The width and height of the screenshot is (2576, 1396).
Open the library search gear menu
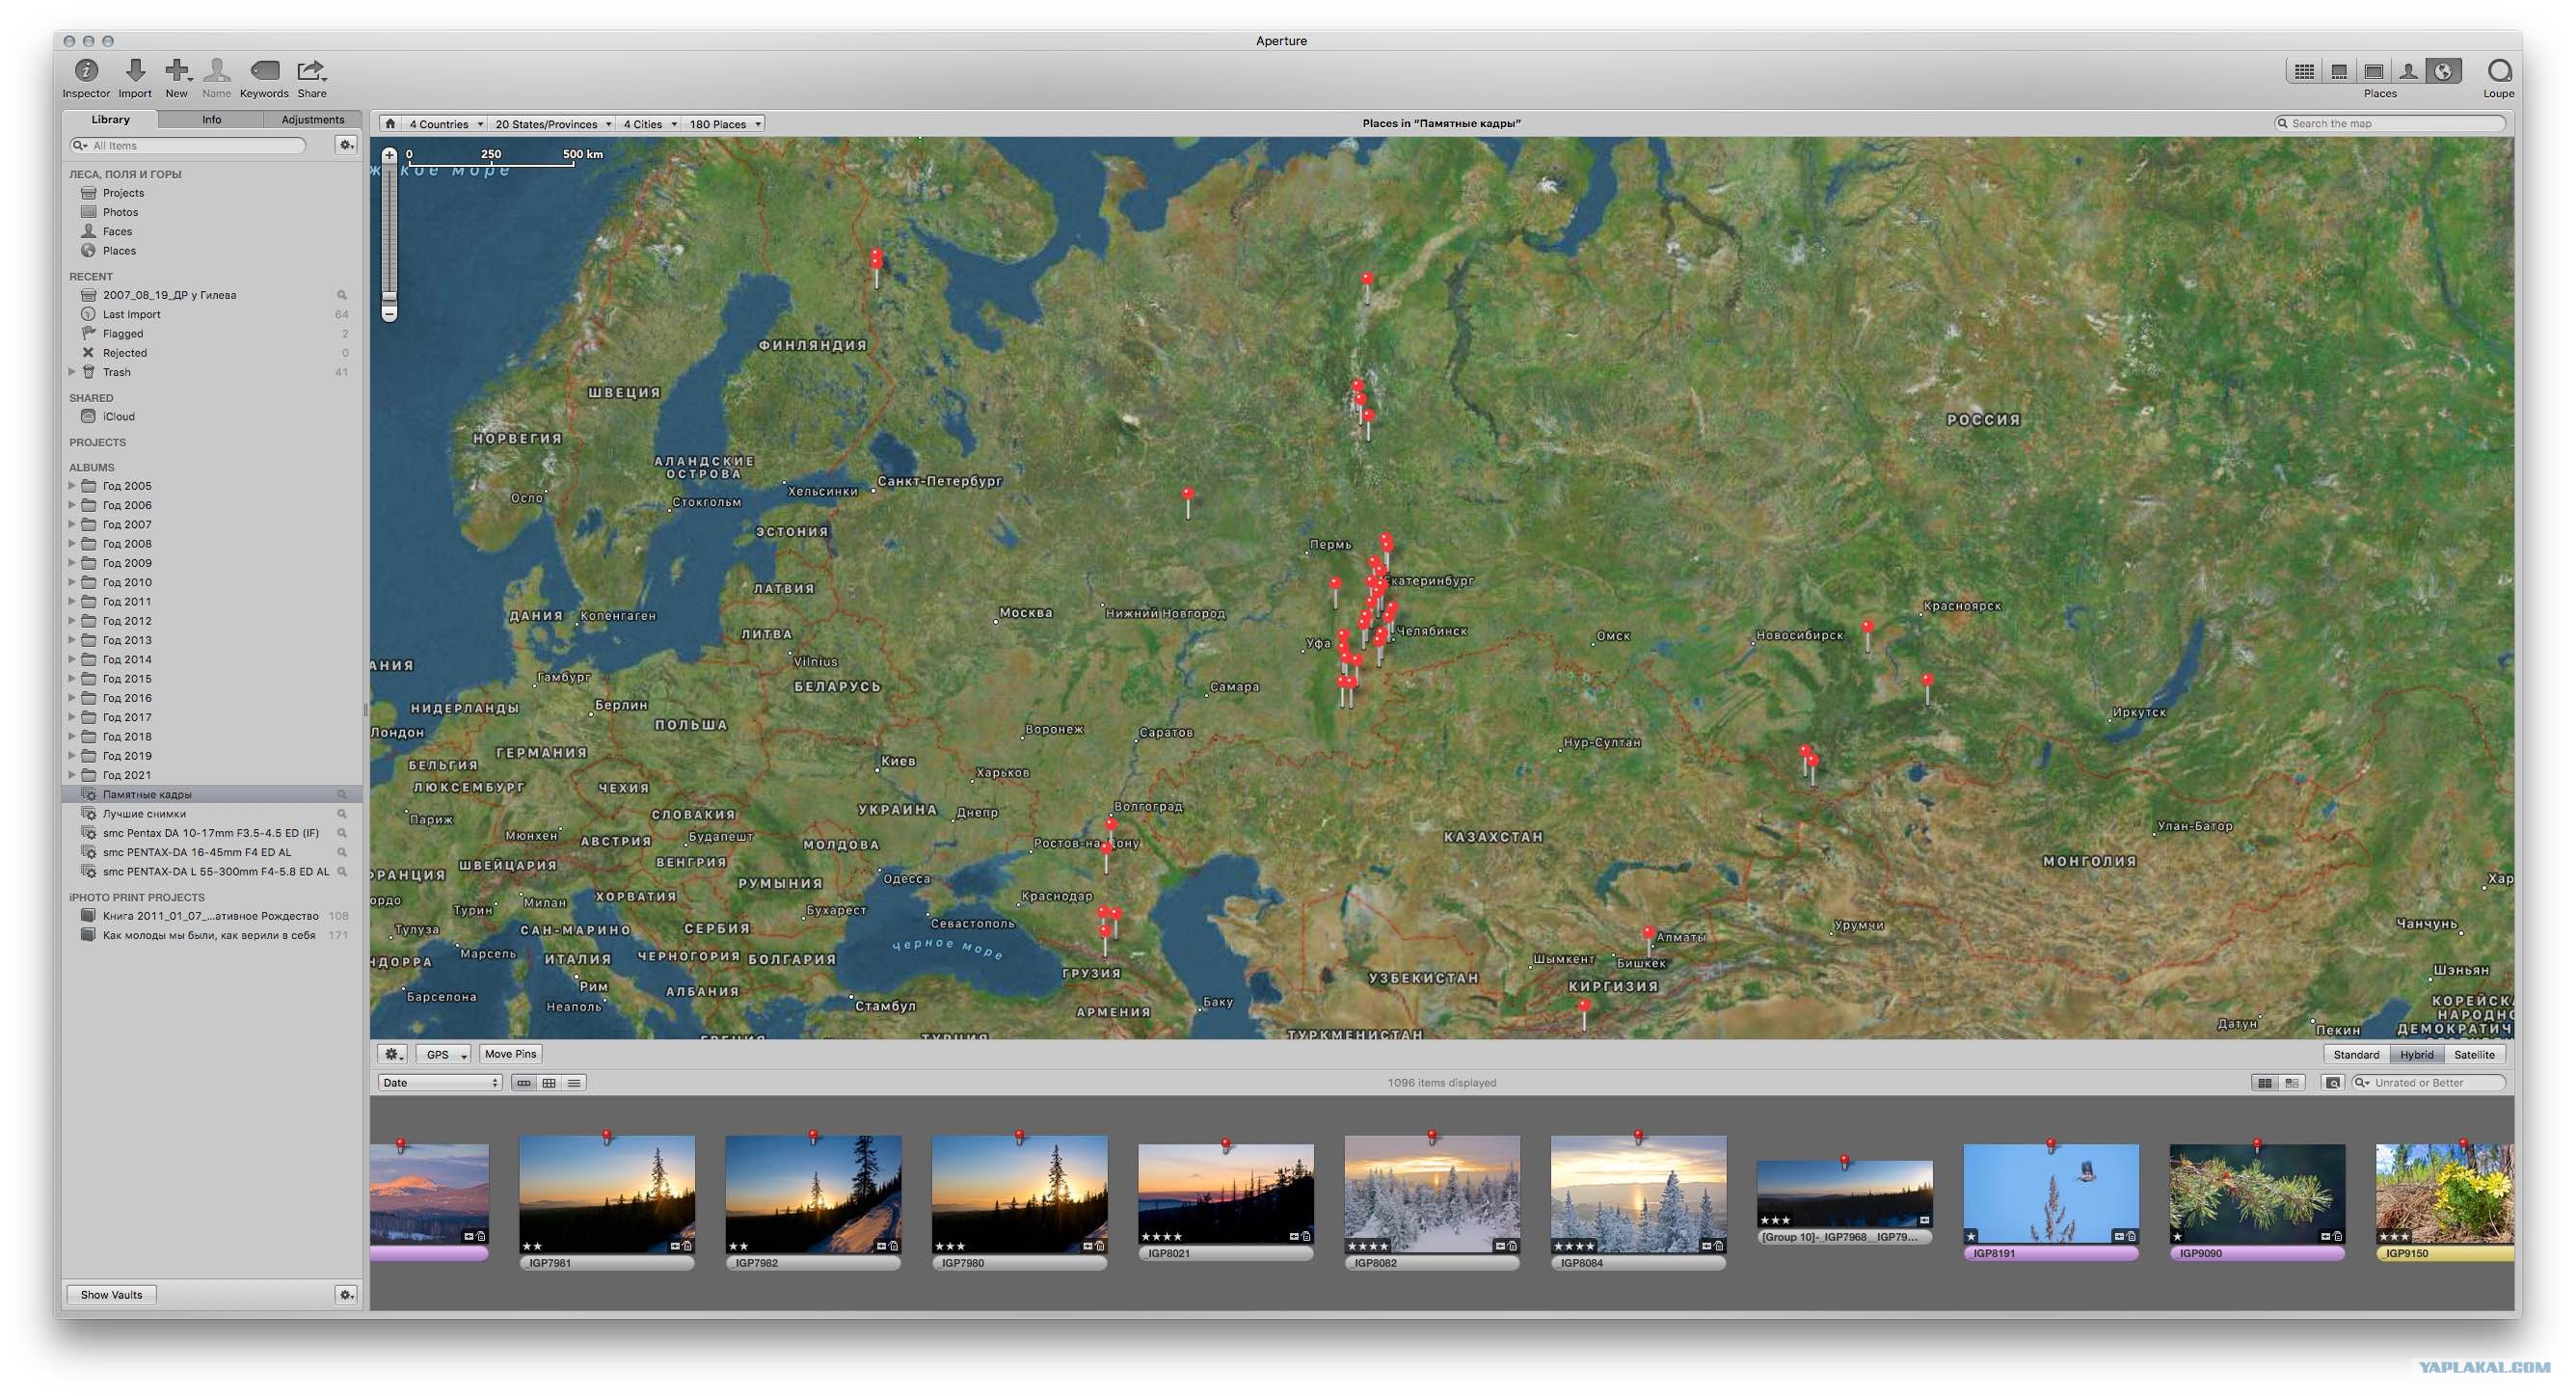click(345, 146)
